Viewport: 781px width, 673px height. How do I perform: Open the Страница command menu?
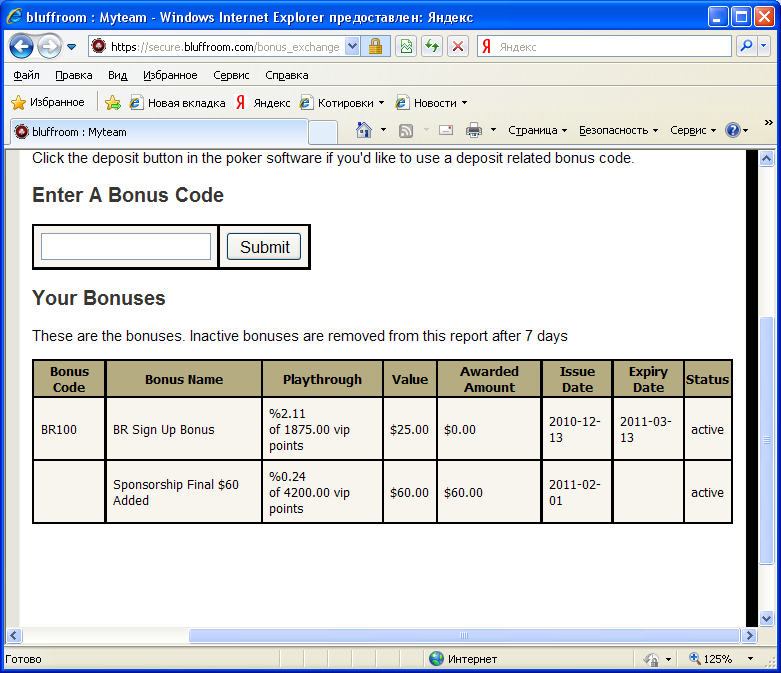point(537,131)
